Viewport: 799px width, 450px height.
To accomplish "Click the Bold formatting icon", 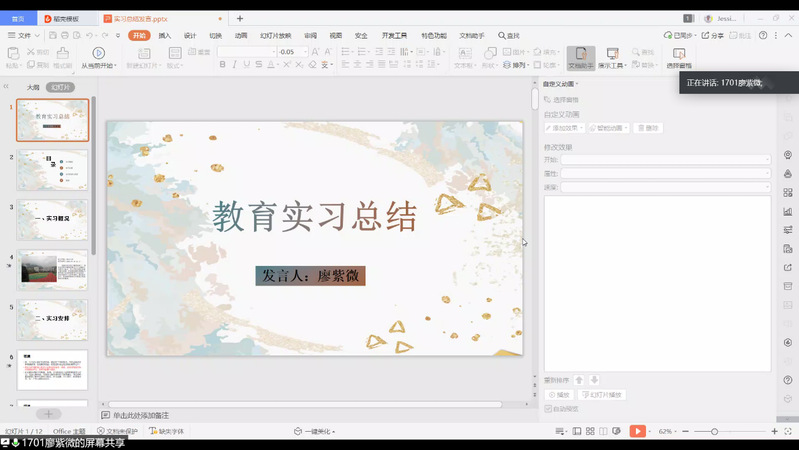I will click(222, 65).
